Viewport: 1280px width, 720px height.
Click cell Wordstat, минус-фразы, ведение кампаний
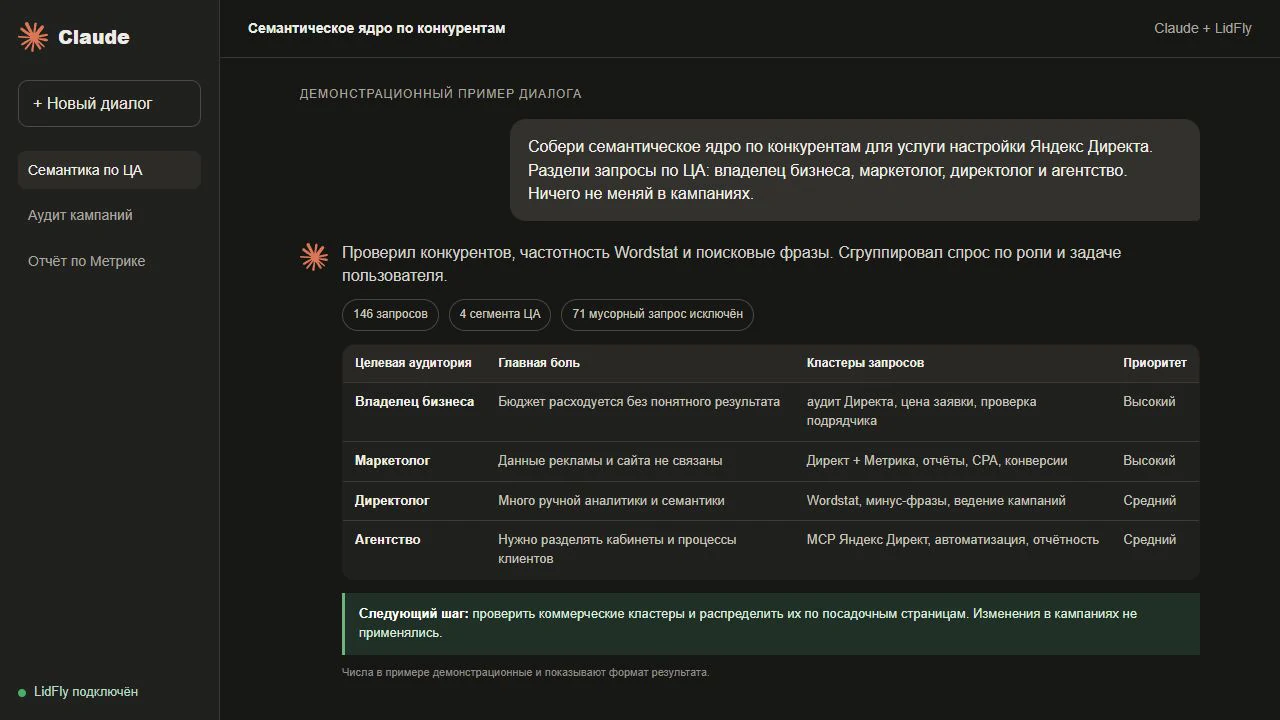936,500
